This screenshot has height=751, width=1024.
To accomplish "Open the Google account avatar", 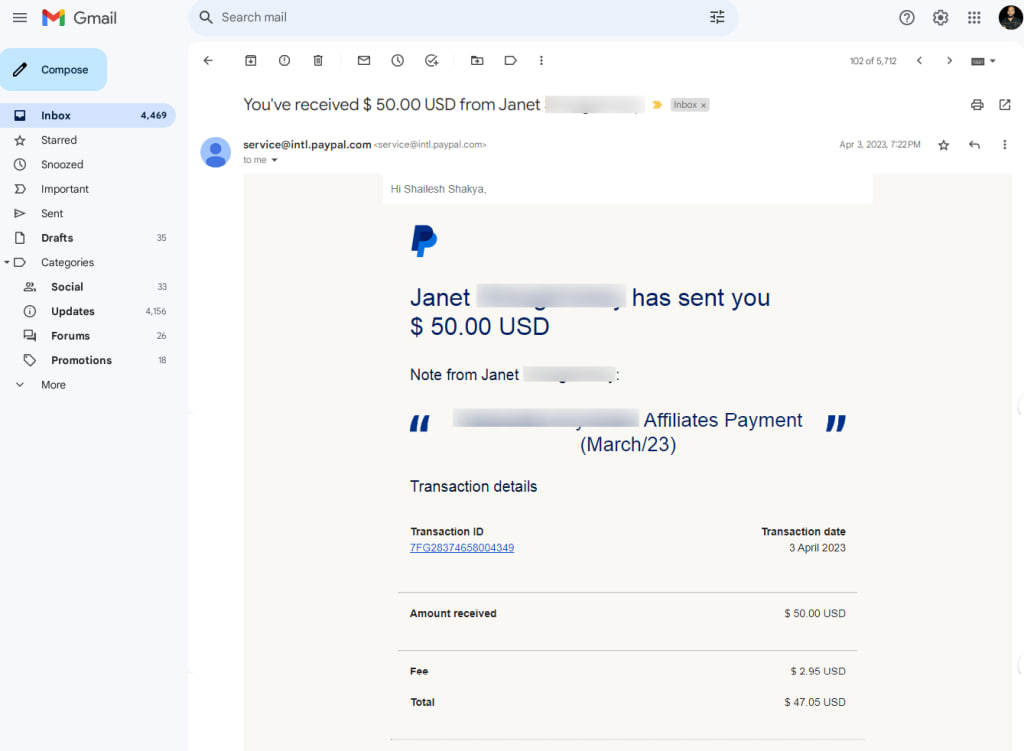I will pyautogui.click(x=1010, y=17).
